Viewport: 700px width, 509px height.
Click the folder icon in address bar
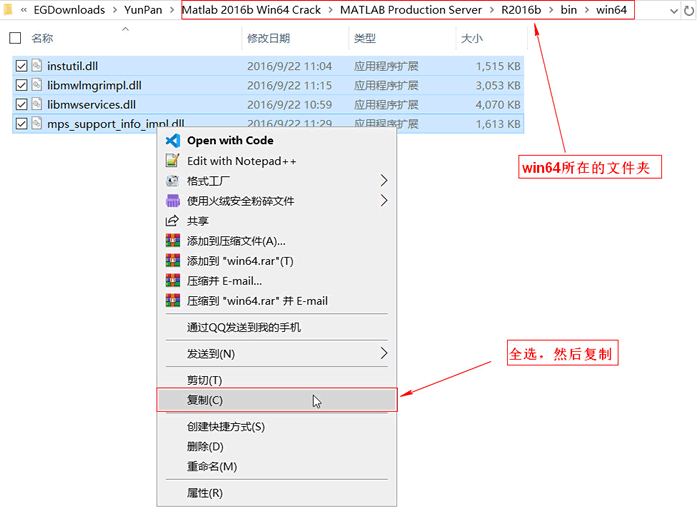pyautogui.click(x=8, y=9)
